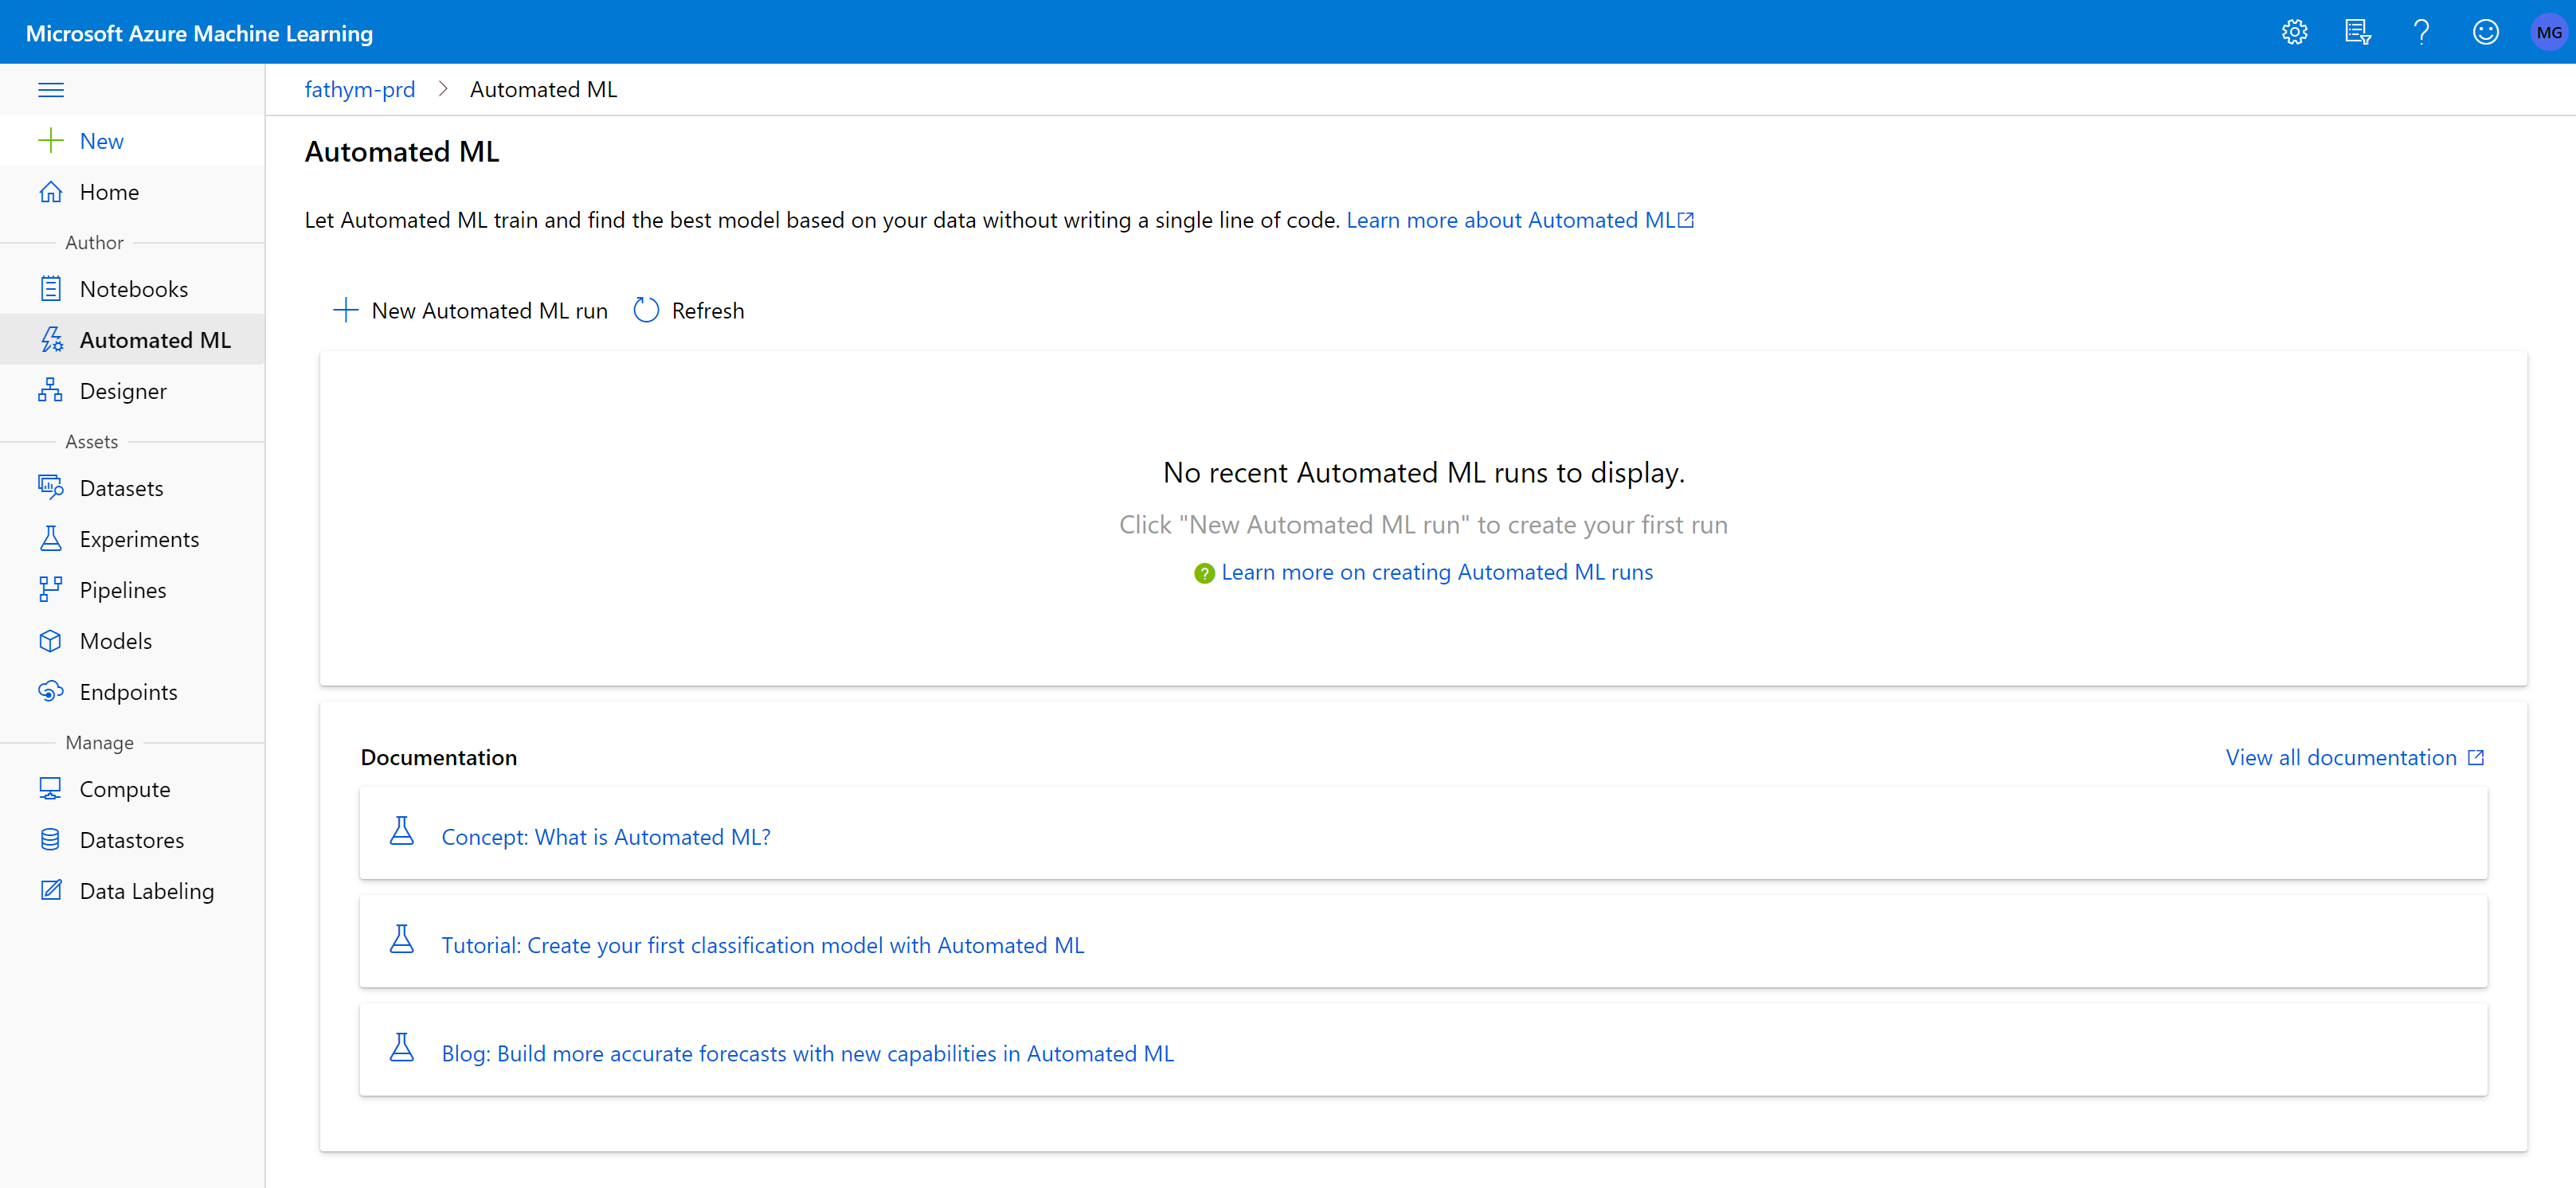Open external-link icon after View all documentation
This screenshot has height=1188, width=2576.
(x=2476, y=757)
